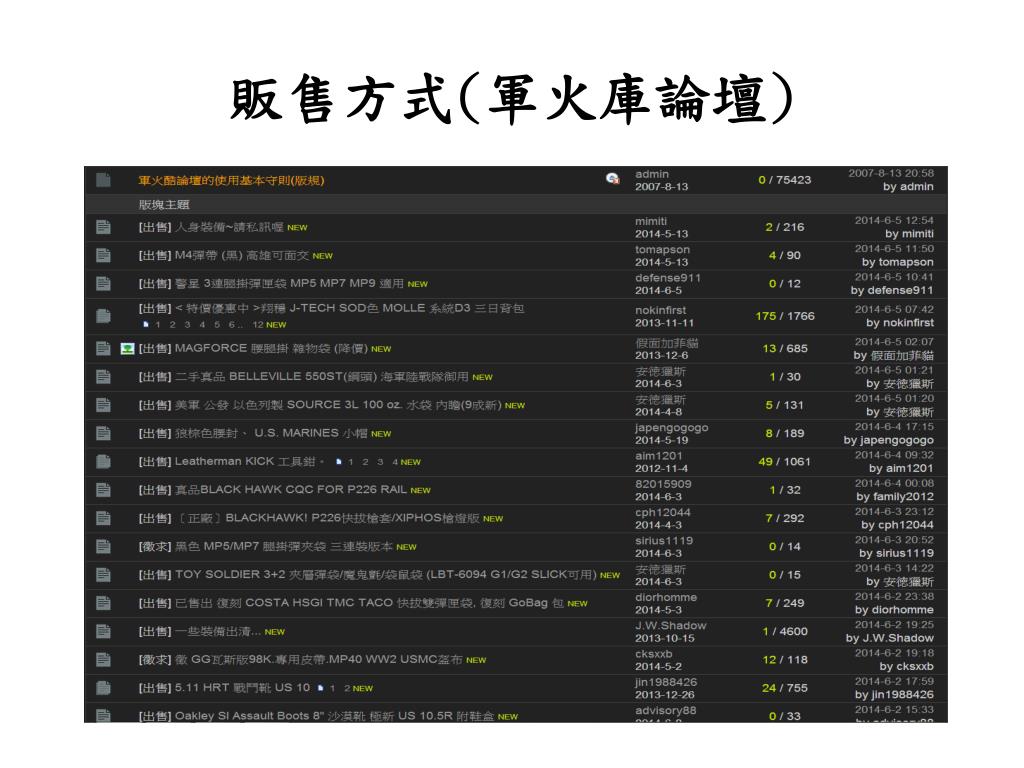The width and height of the screenshot is (1024, 768).
Task: Click thread icon of COSTA HSGI TMC TACO row
Action: coord(103,603)
